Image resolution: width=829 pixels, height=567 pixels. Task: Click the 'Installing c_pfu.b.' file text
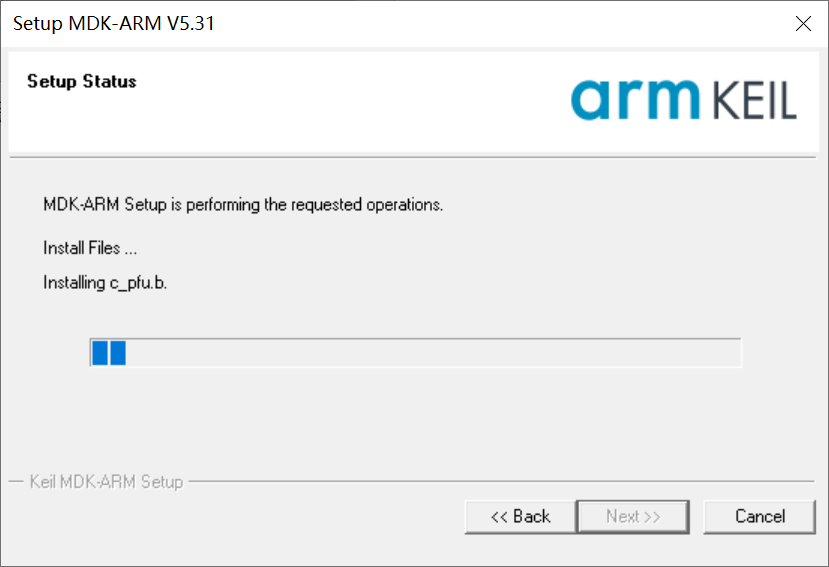point(105,283)
